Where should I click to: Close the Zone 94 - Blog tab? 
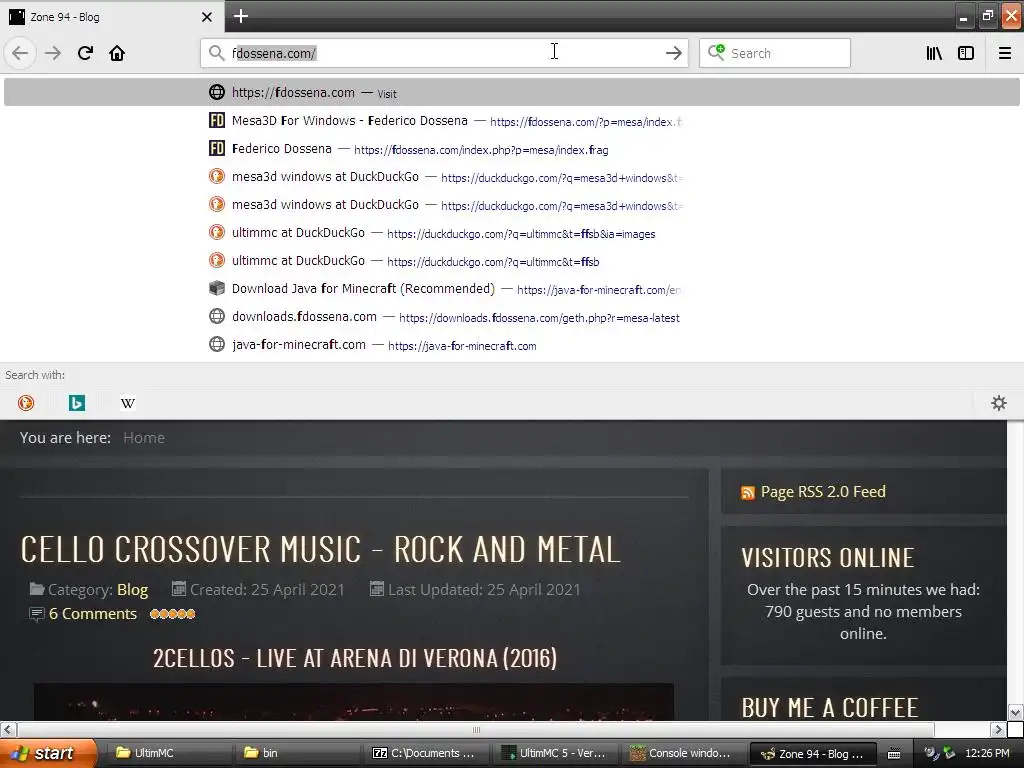coord(207,17)
